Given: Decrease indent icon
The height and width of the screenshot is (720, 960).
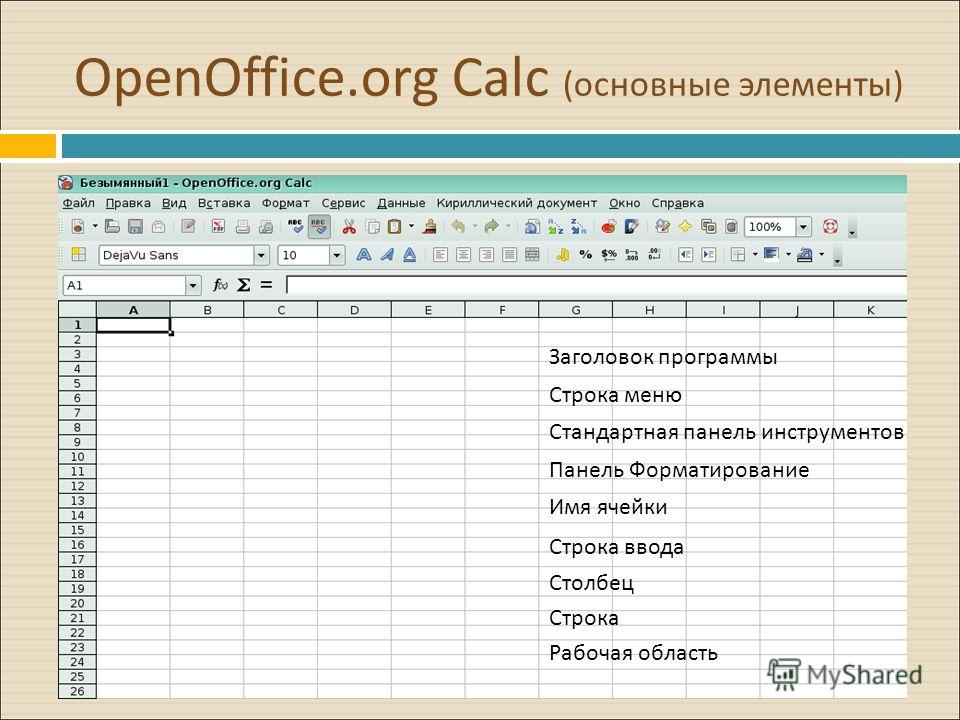Looking at the screenshot, I should (685, 255).
